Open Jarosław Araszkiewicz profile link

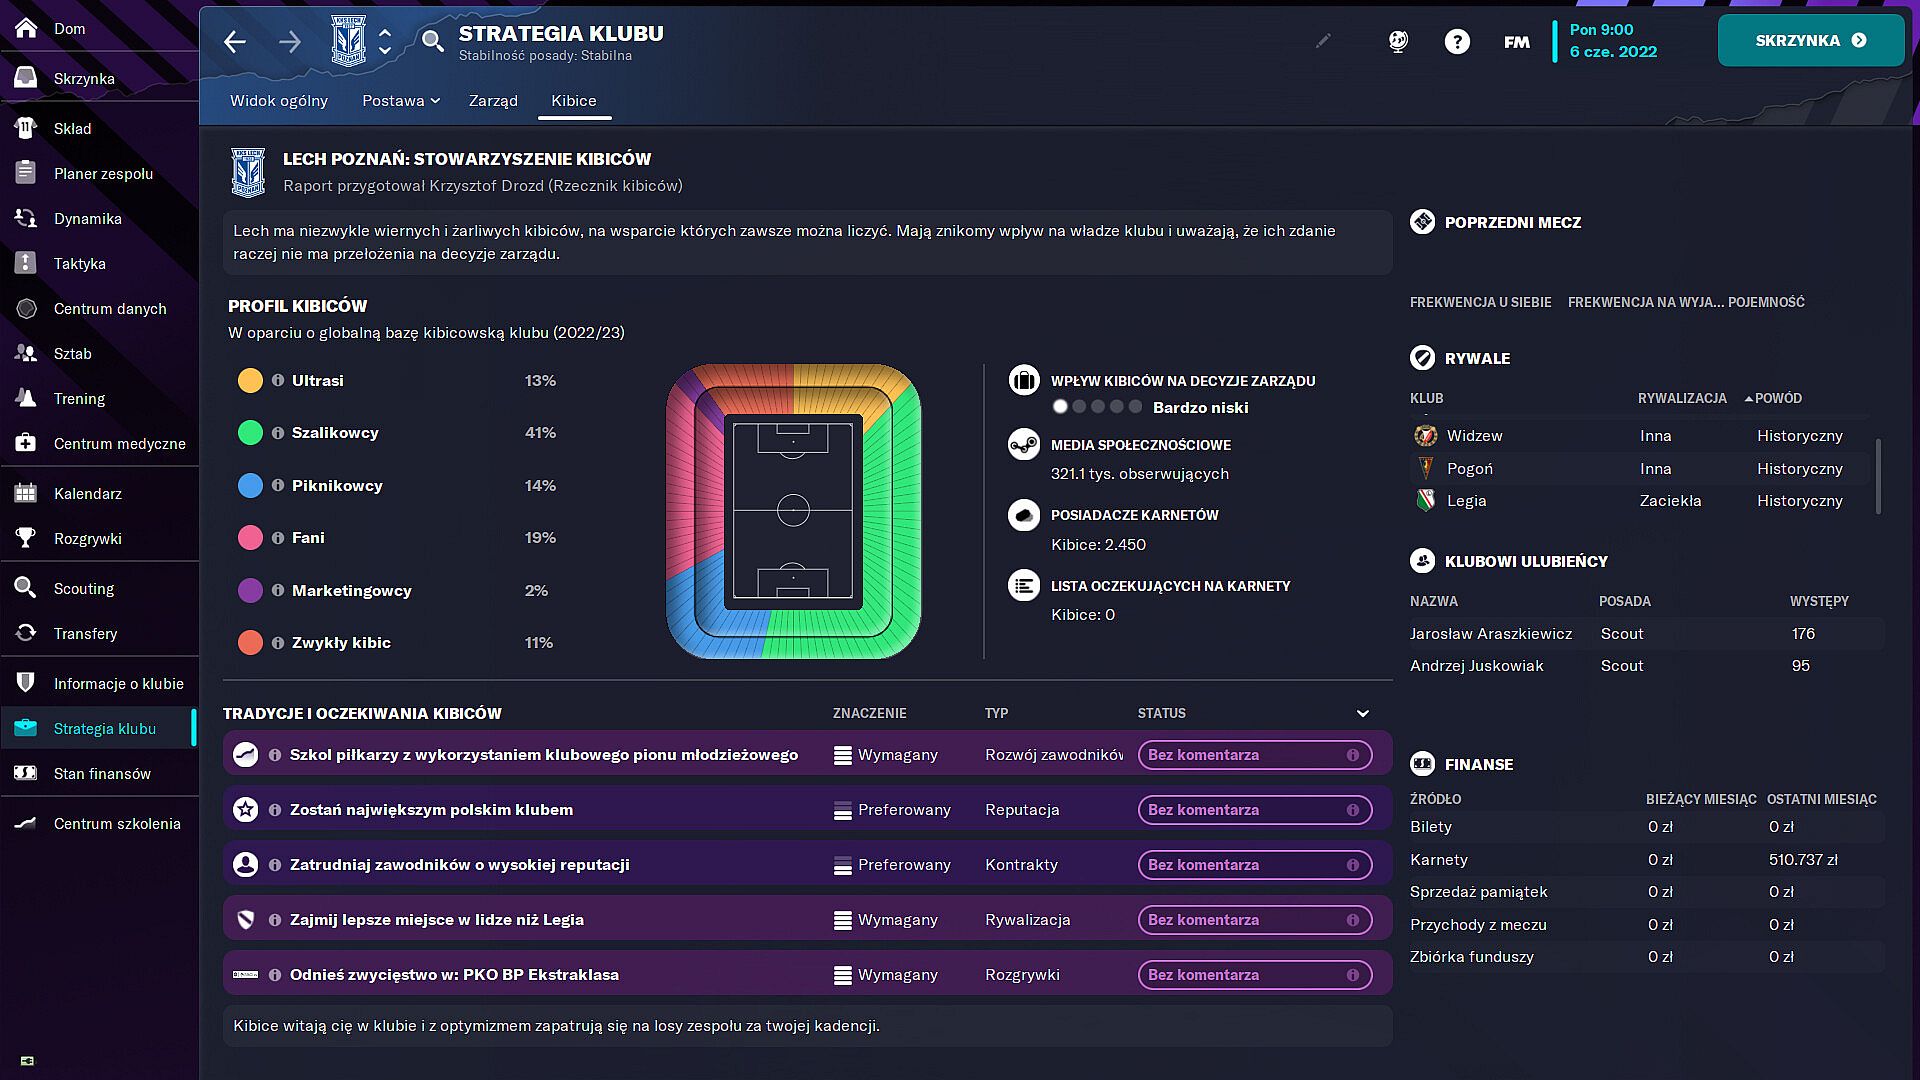tap(1490, 633)
